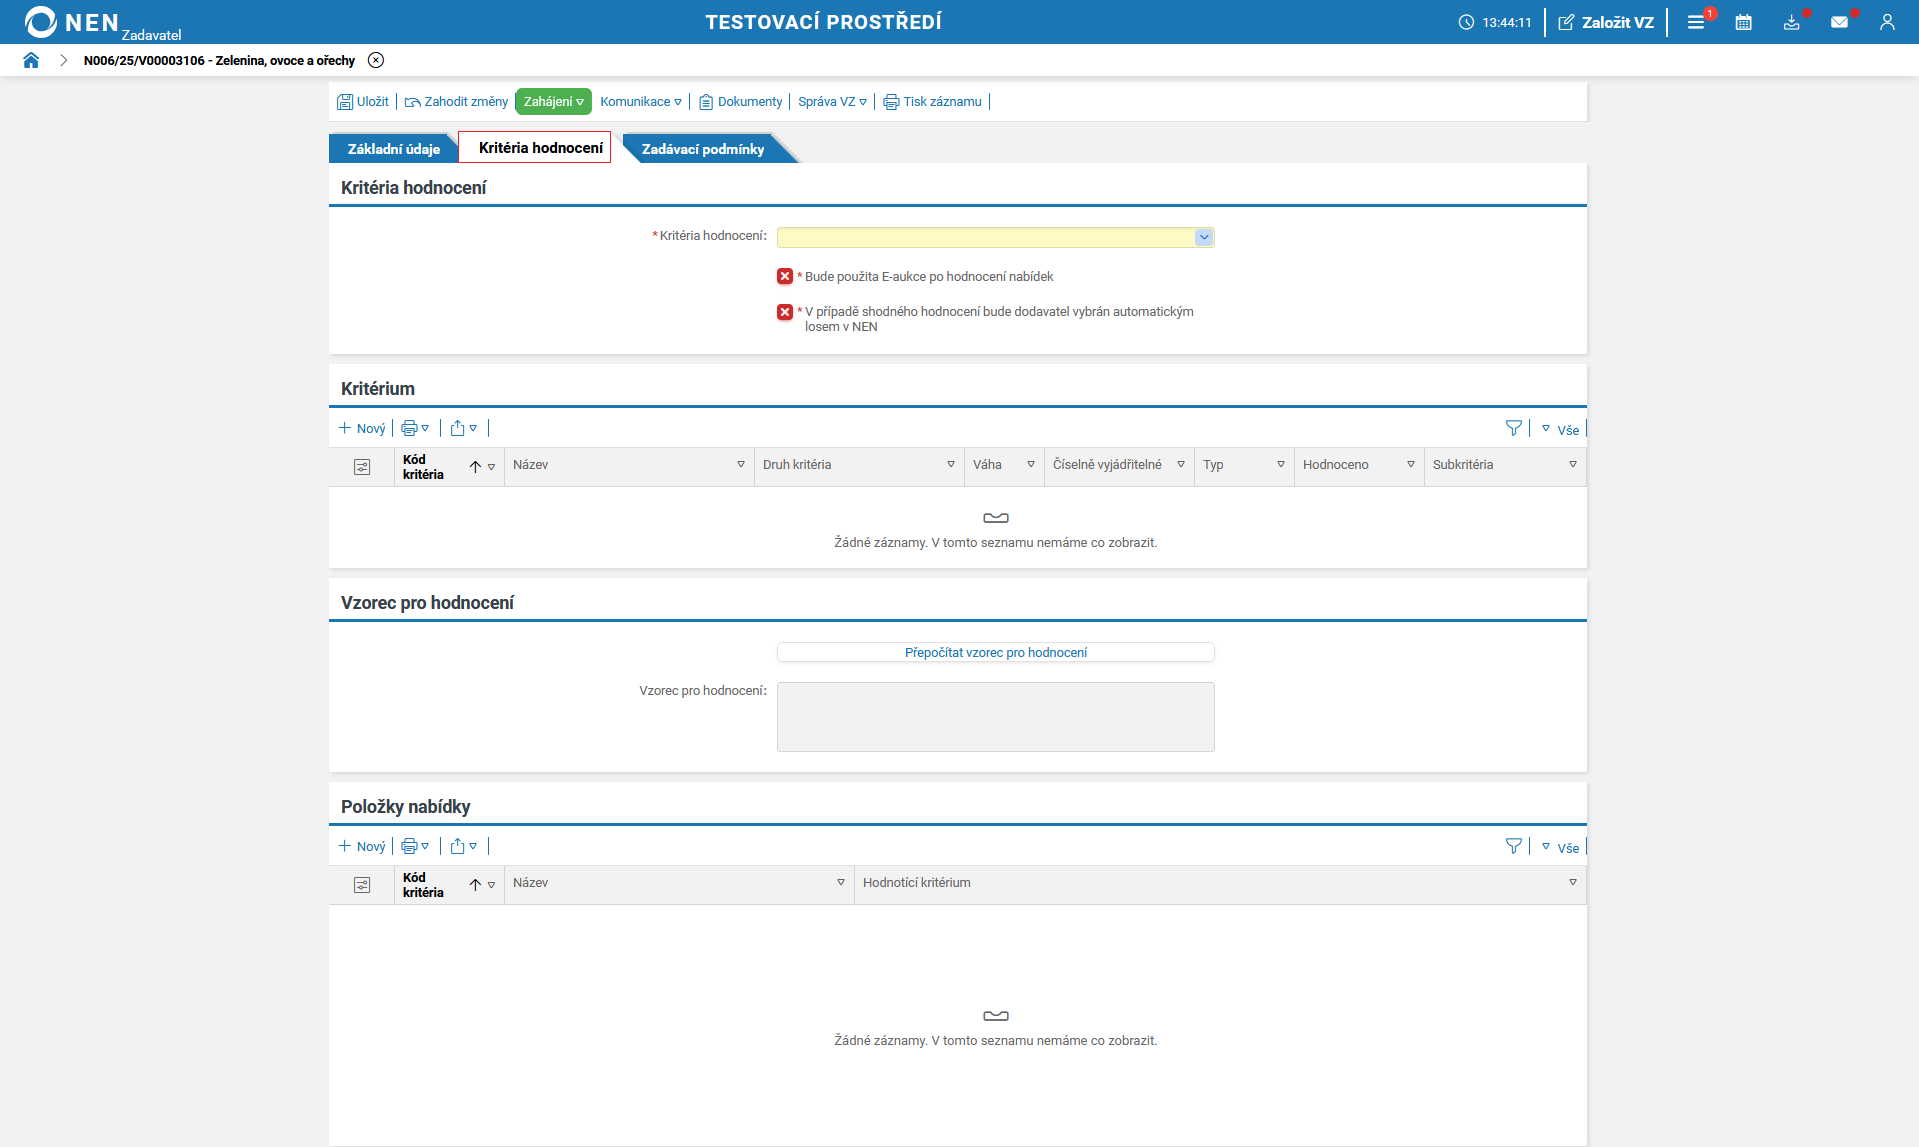Expand the Správa VZ dropdown
Image resolution: width=1919 pixels, height=1147 pixels.
[x=832, y=102]
